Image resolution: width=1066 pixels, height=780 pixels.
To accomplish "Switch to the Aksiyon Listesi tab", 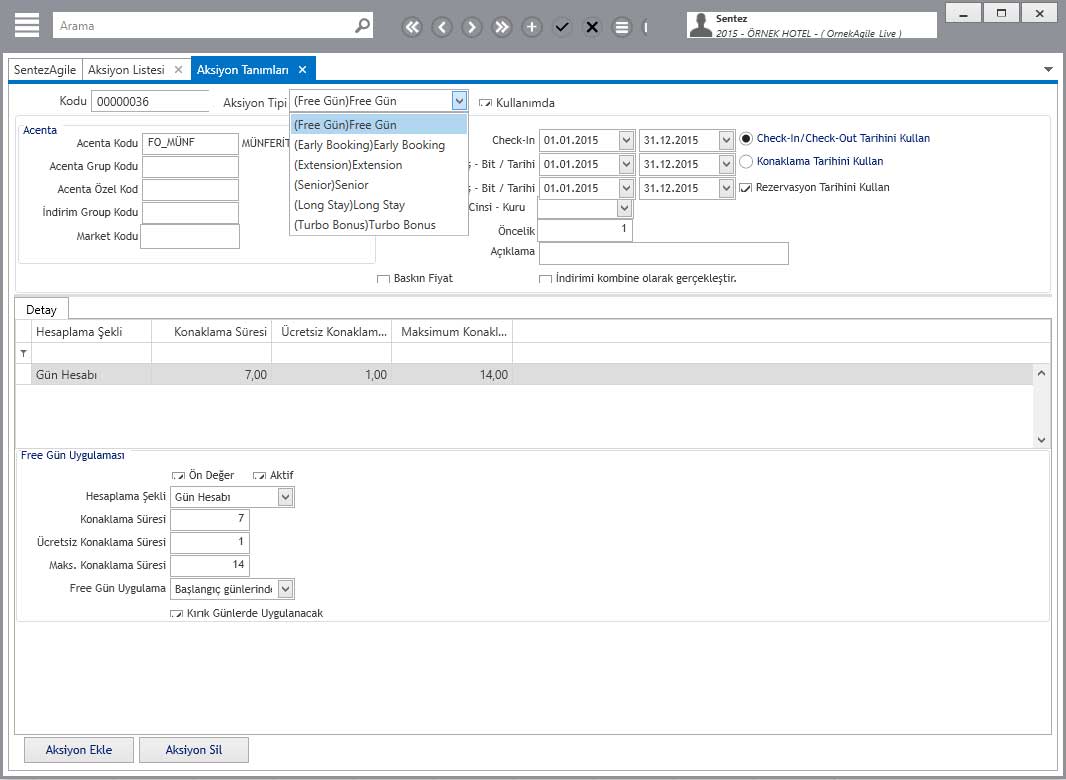I will pos(126,70).
